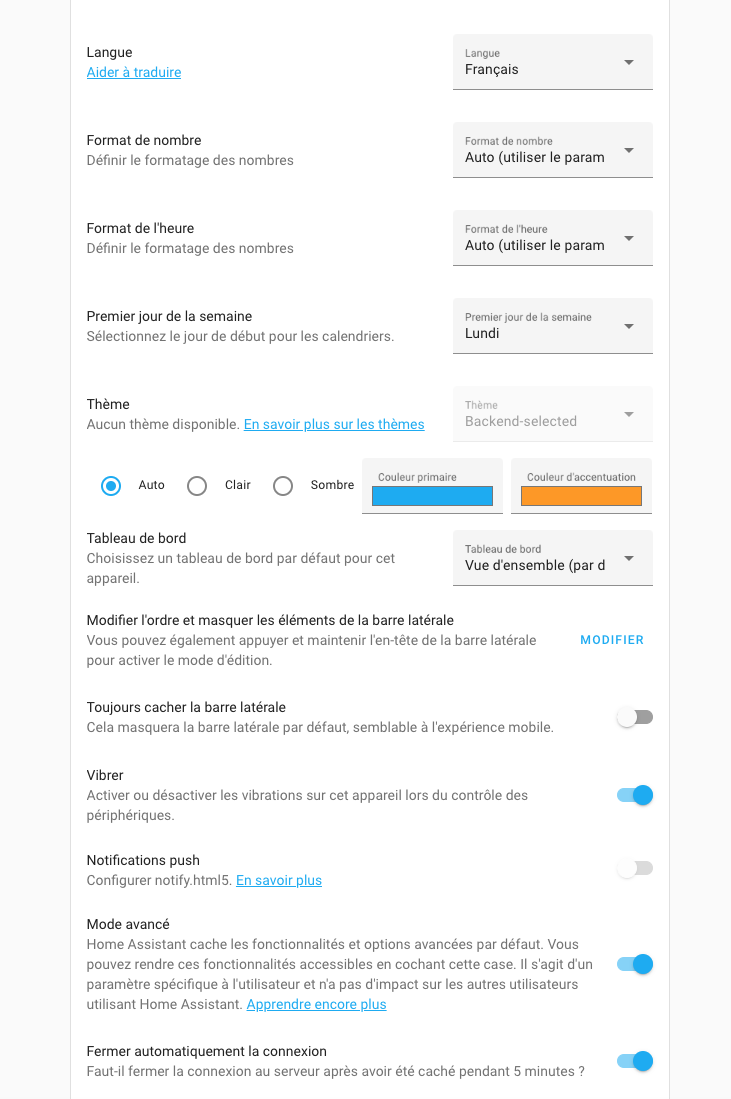Disable Fermer automatiquement la connexion toggle
Image resolution: width=731 pixels, height=1099 pixels.
click(634, 1061)
